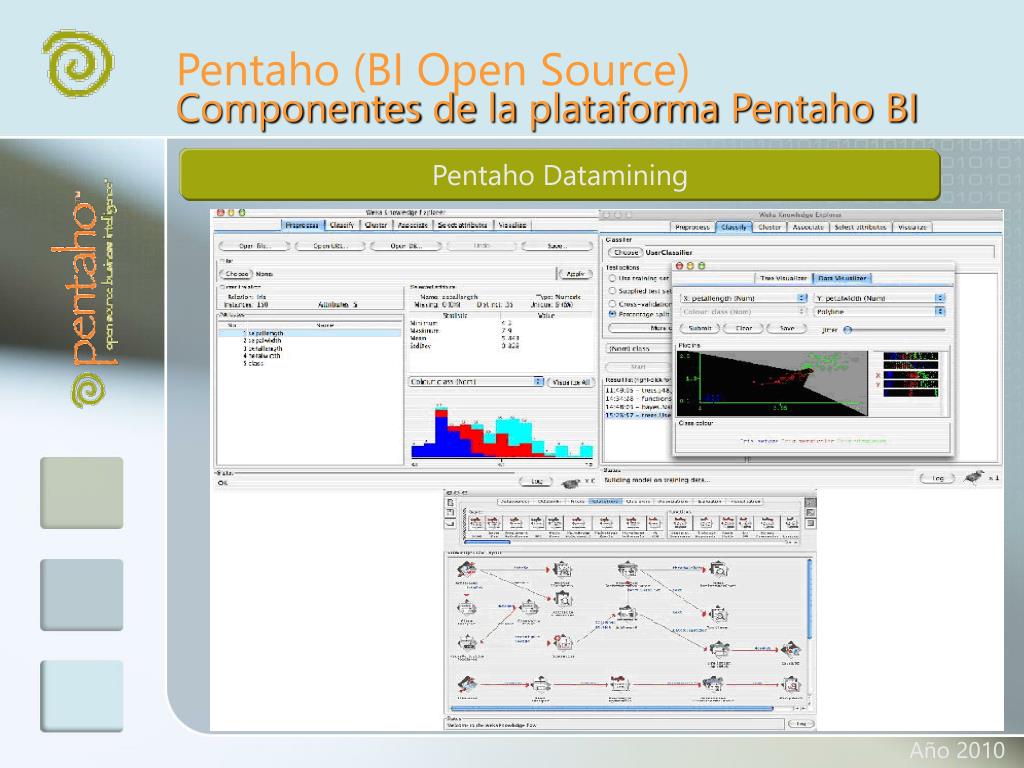
Task: Click Choose button for filter
Action: (236, 274)
